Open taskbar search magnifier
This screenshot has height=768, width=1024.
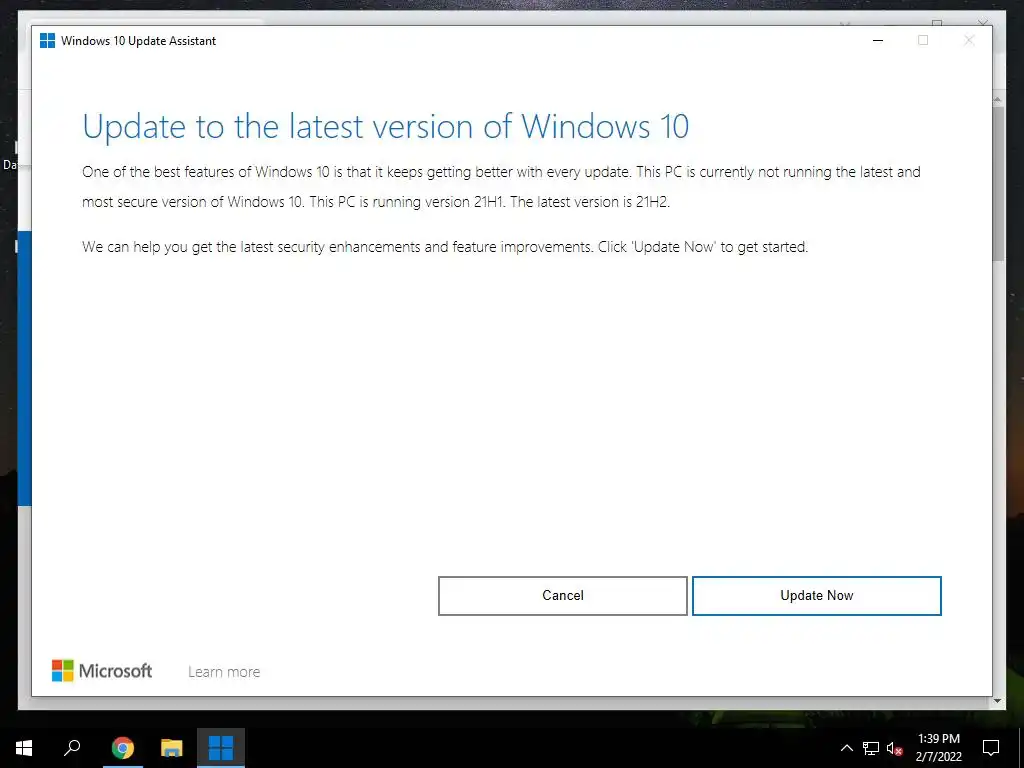72,748
